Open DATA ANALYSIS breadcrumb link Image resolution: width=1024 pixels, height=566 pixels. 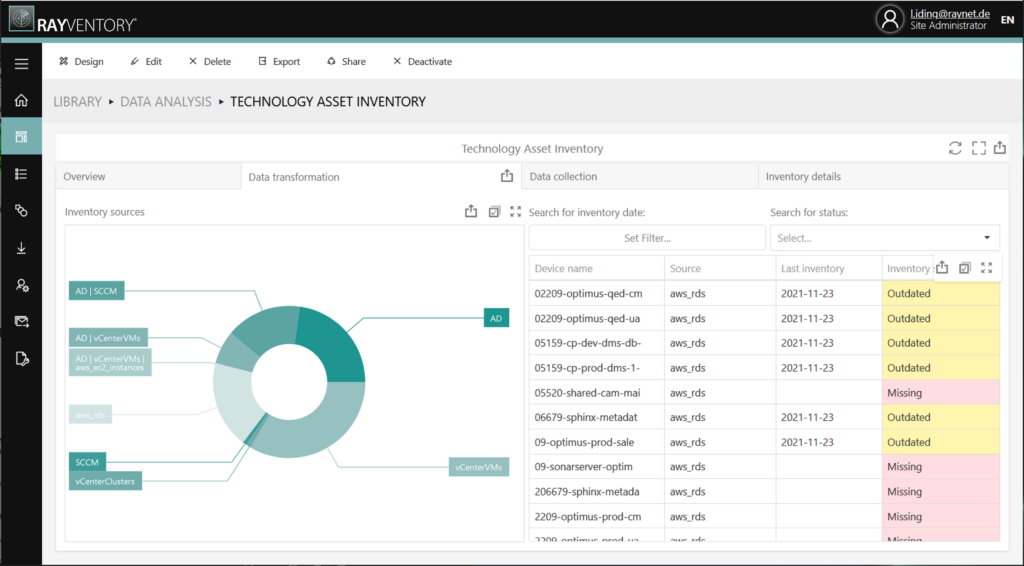tap(166, 102)
